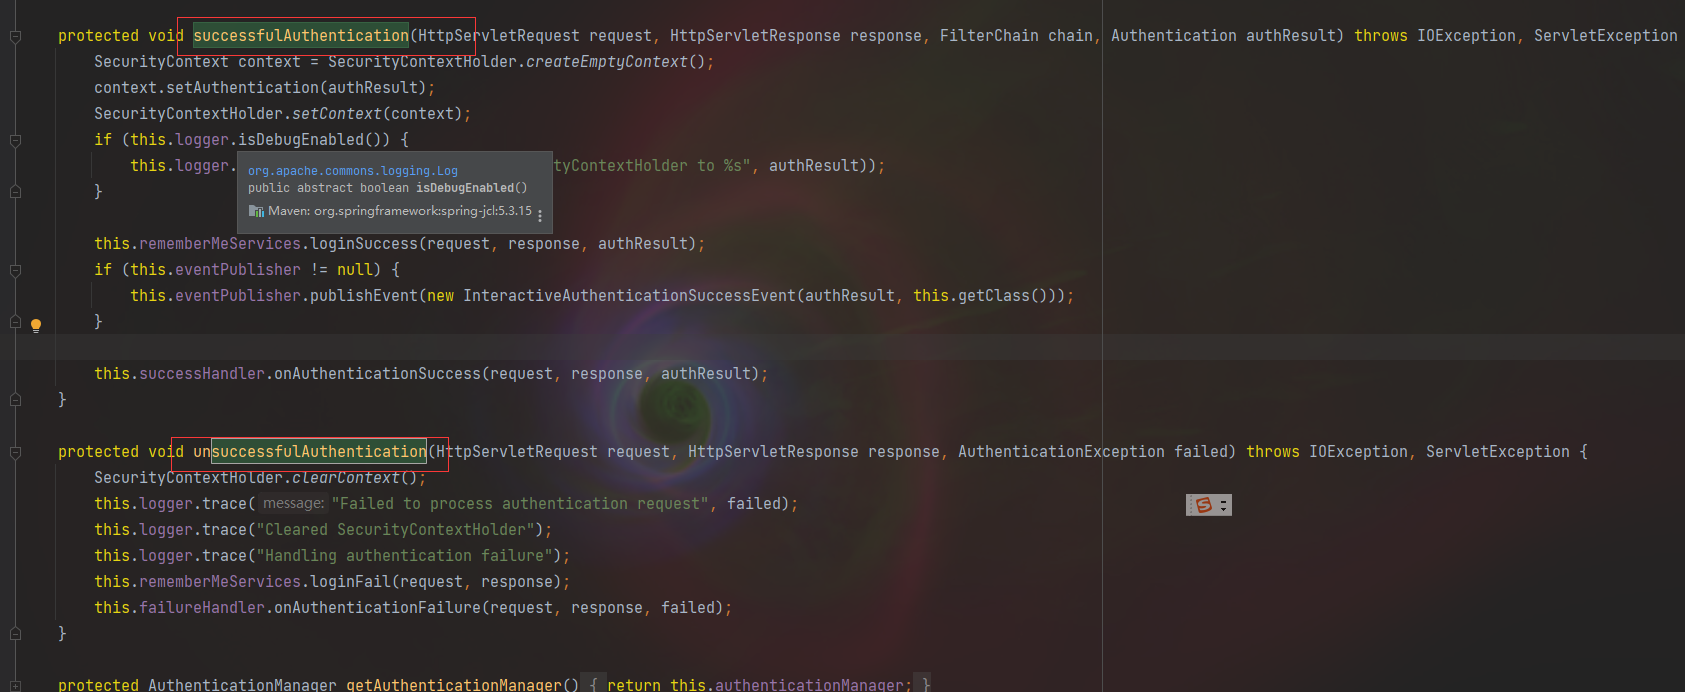Viewport: 1685px width, 692px height.
Task: Click the message: parameter hint
Action: [x=294, y=504]
